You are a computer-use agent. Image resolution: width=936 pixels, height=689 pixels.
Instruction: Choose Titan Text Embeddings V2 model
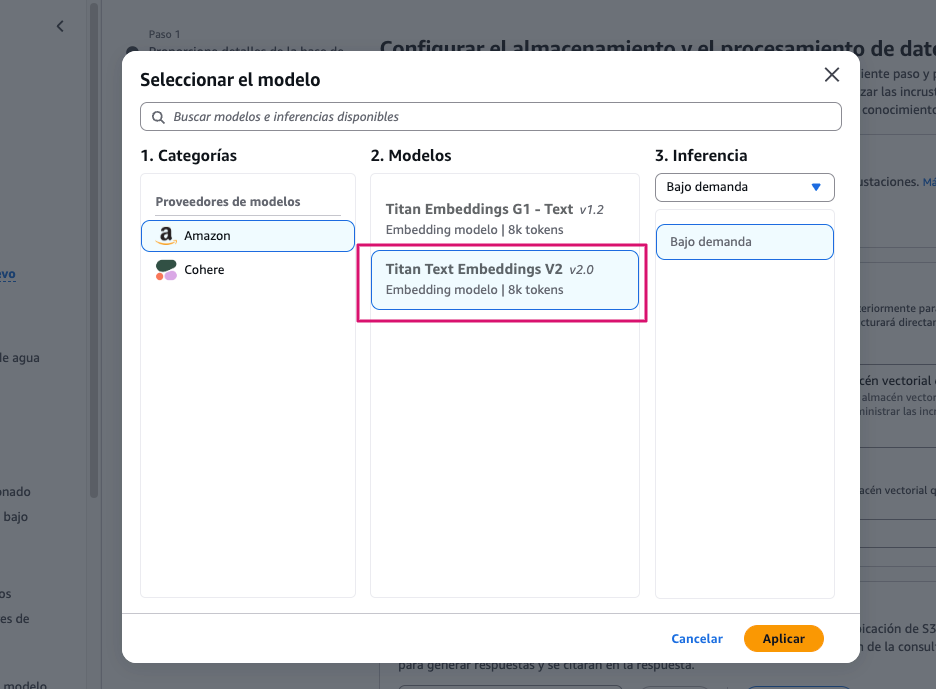tap(504, 280)
